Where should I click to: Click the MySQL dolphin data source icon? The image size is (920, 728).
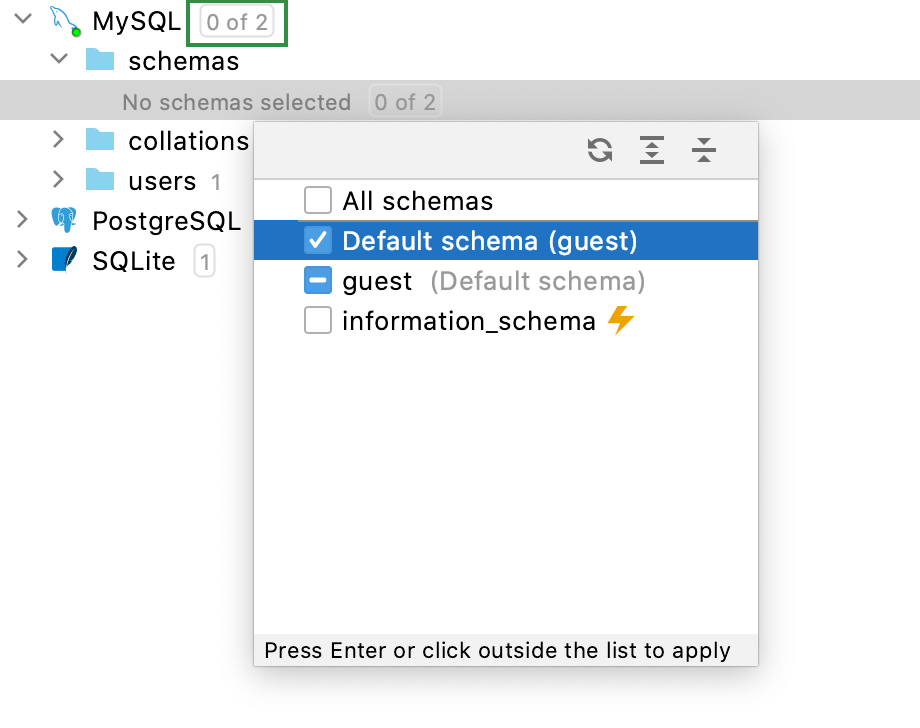65,21
